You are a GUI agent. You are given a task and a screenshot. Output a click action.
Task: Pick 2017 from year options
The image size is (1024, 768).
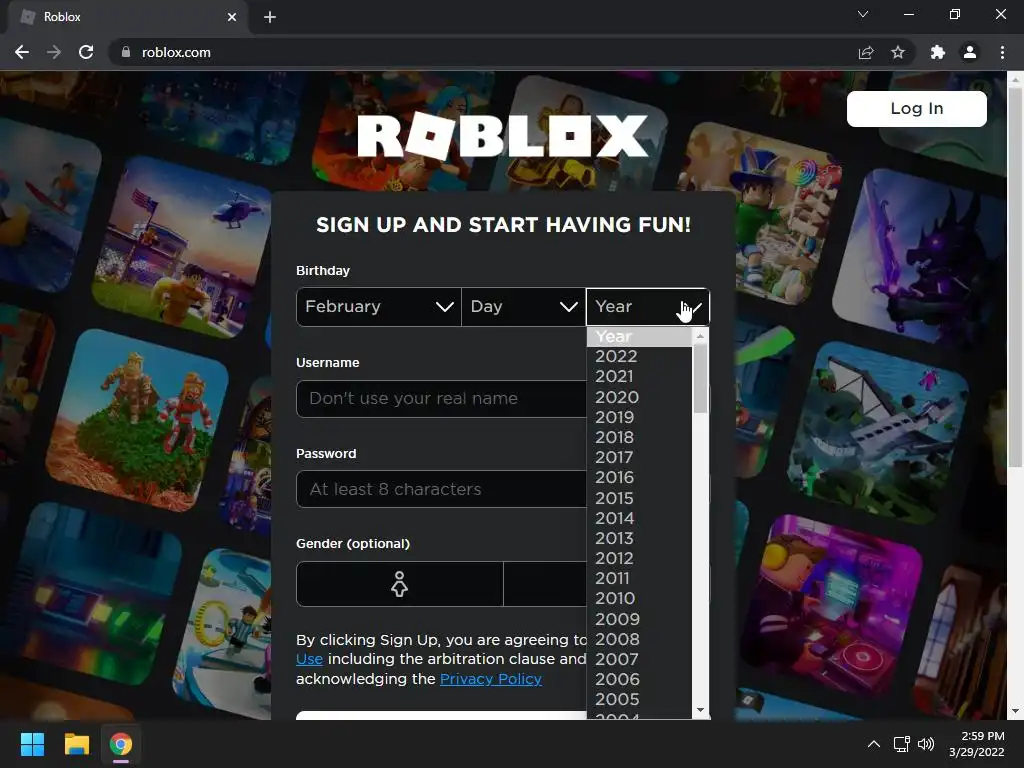click(639, 458)
